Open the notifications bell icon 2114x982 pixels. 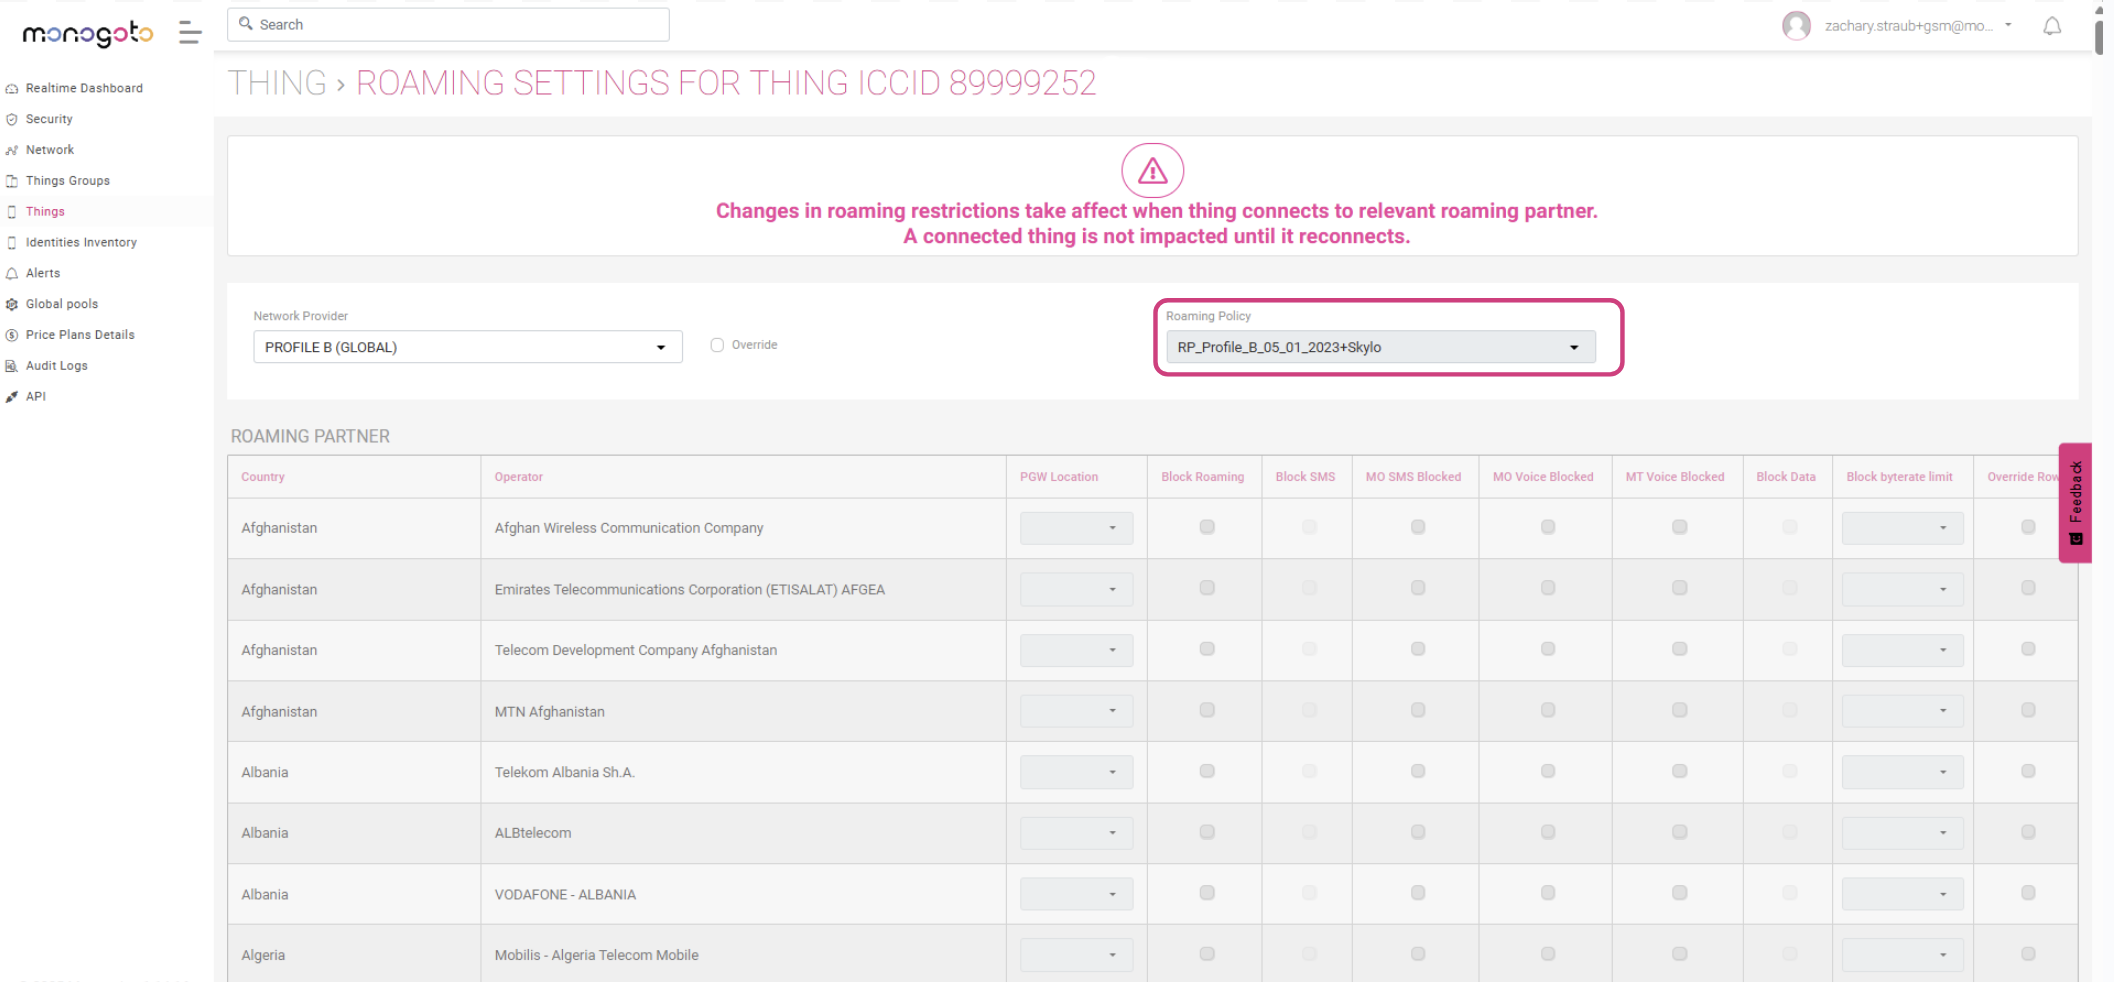coord(2052,26)
